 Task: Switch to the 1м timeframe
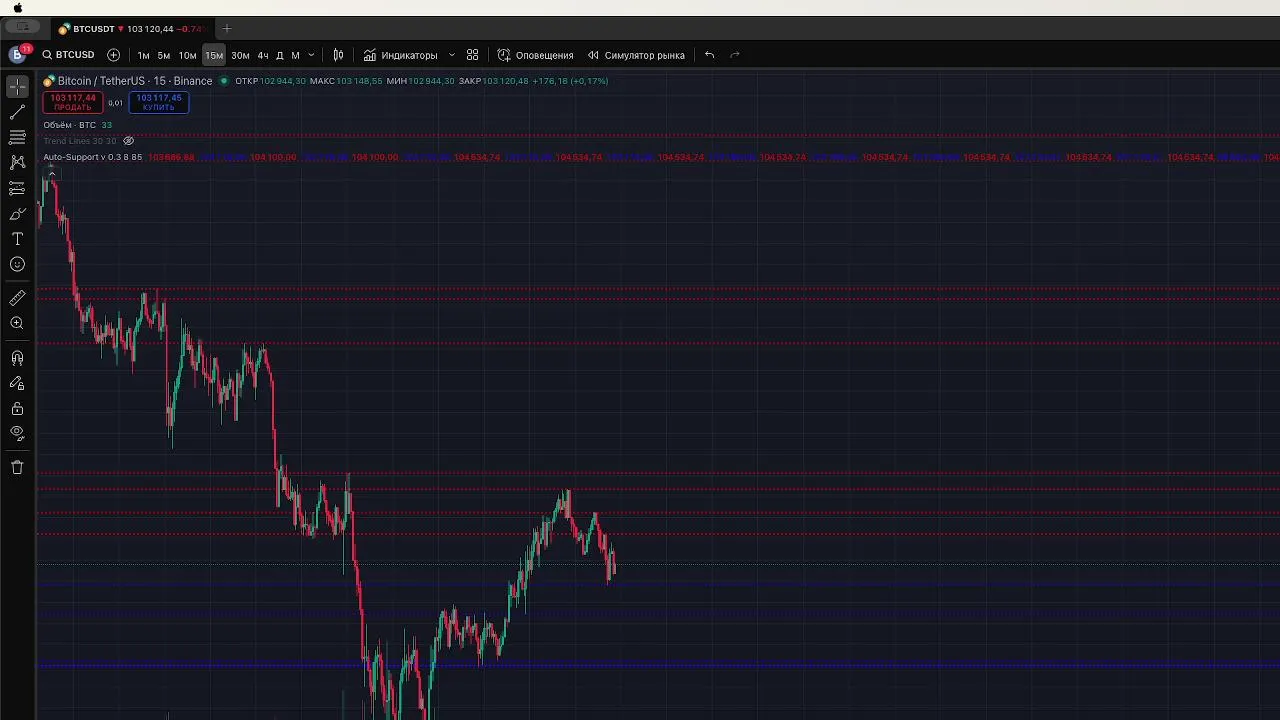point(143,56)
